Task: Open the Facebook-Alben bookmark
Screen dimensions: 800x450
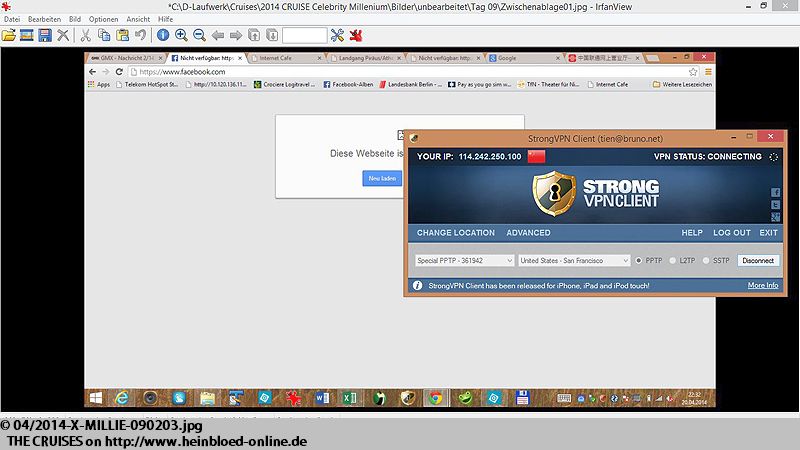Action: 348,85
